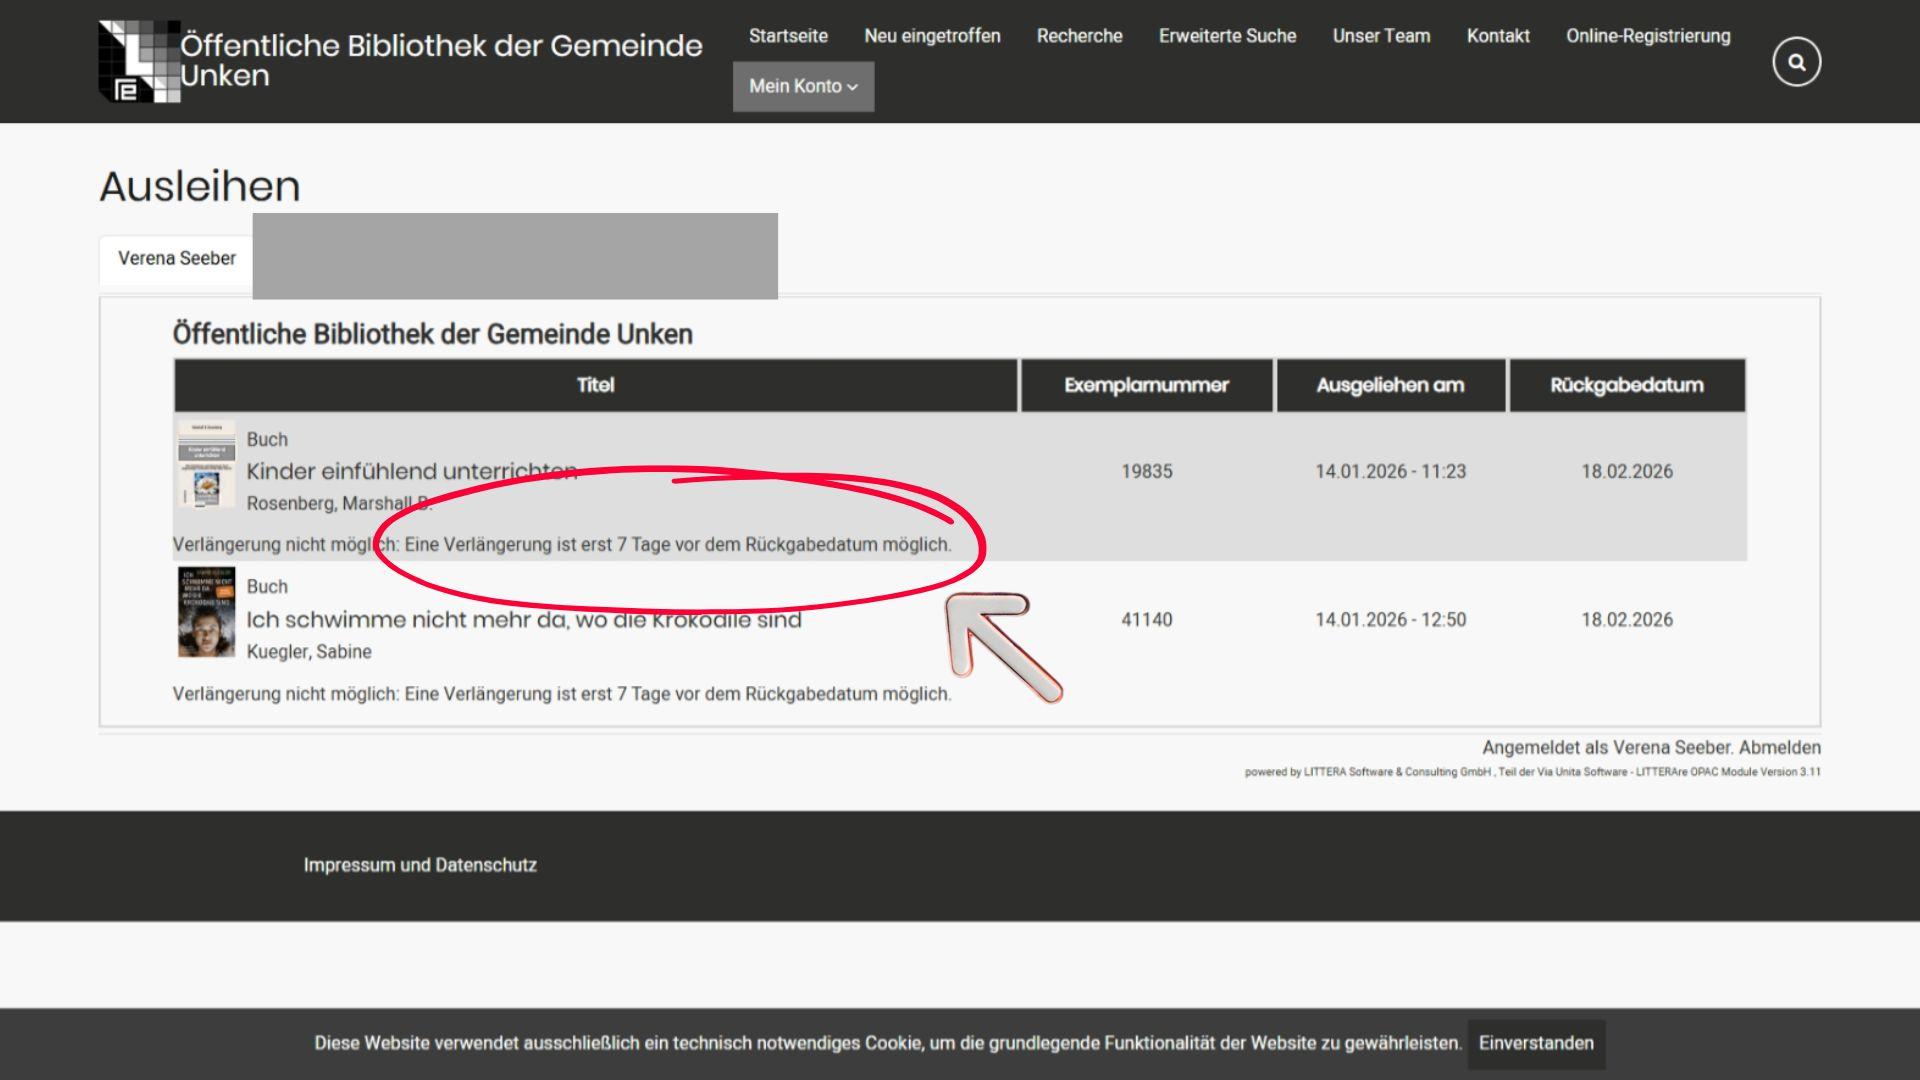The width and height of the screenshot is (1920, 1080).
Task: Open the Mein Konto dropdown menu
Action: pos(803,86)
